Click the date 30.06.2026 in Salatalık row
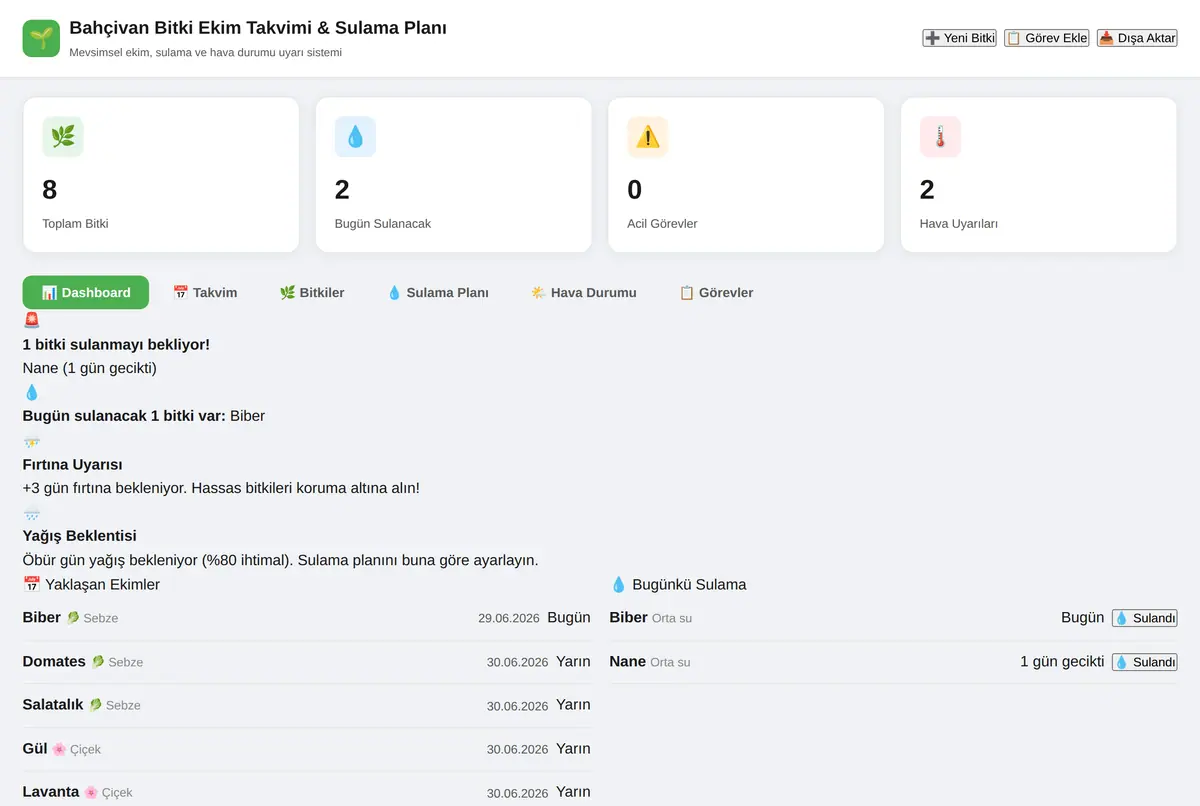This screenshot has width=1200, height=806. pos(518,706)
